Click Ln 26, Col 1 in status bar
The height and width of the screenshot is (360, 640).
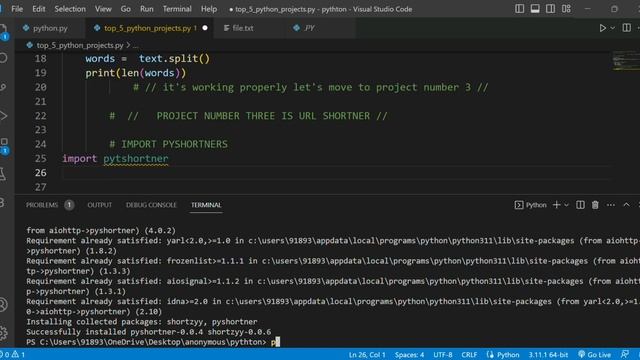[x=367, y=355]
